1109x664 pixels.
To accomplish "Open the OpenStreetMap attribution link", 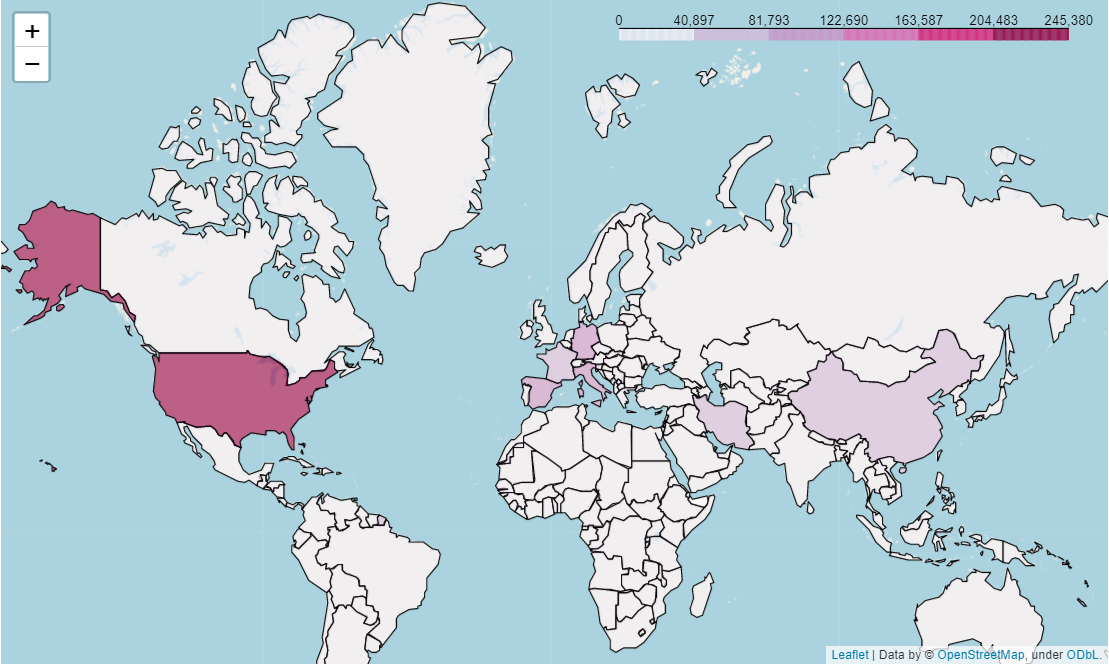I will [980, 655].
